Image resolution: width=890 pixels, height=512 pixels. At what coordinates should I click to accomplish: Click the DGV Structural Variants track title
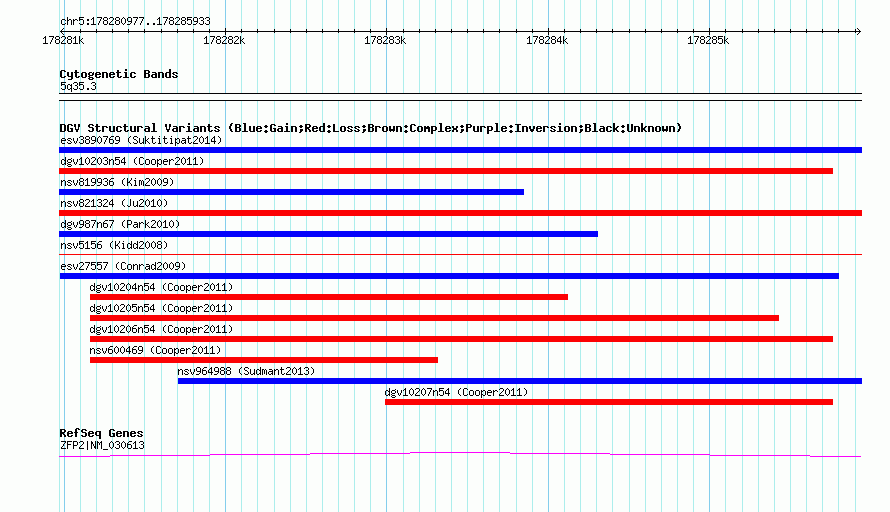coord(370,128)
